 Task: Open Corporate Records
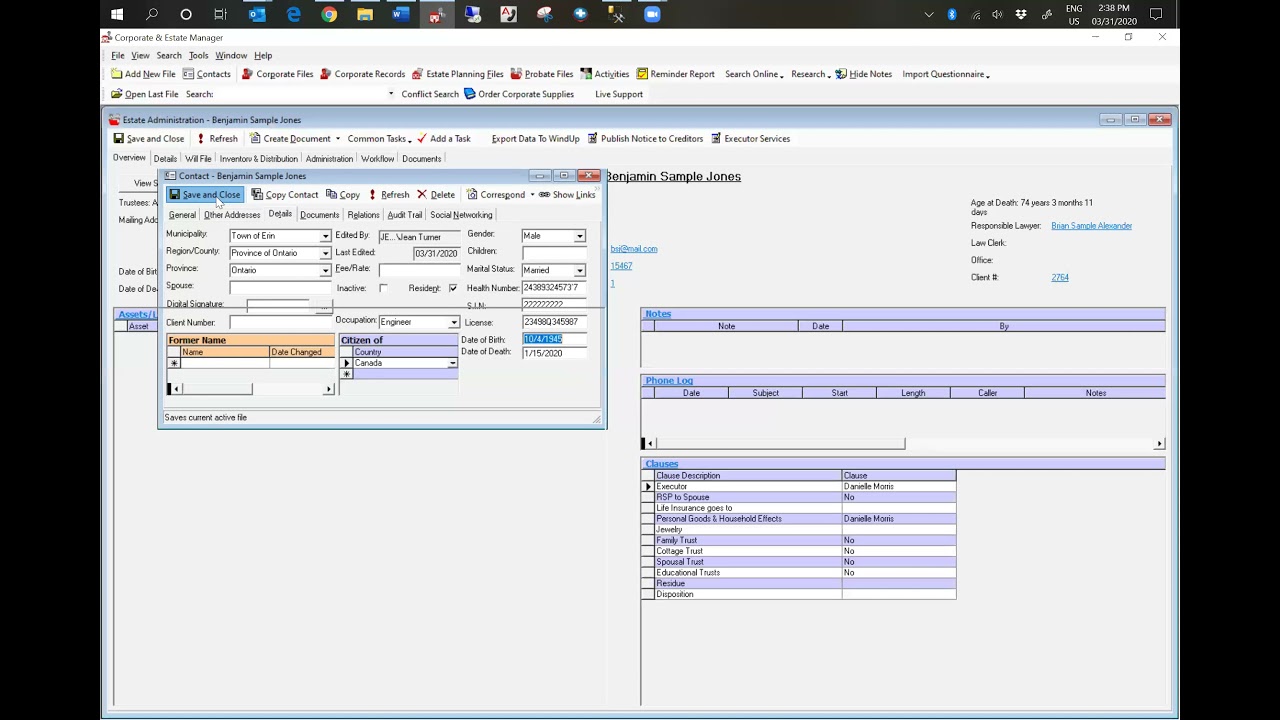(x=362, y=74)
